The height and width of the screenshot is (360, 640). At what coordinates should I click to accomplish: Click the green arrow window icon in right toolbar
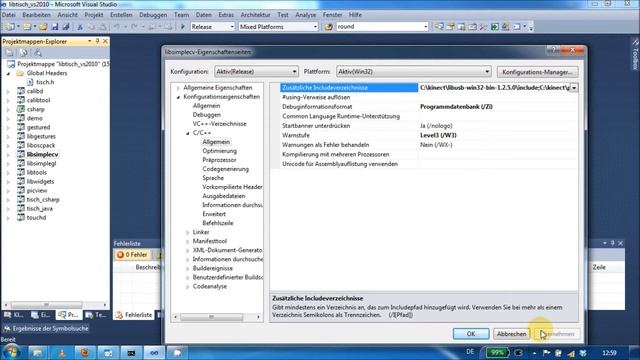coord(494,27)
